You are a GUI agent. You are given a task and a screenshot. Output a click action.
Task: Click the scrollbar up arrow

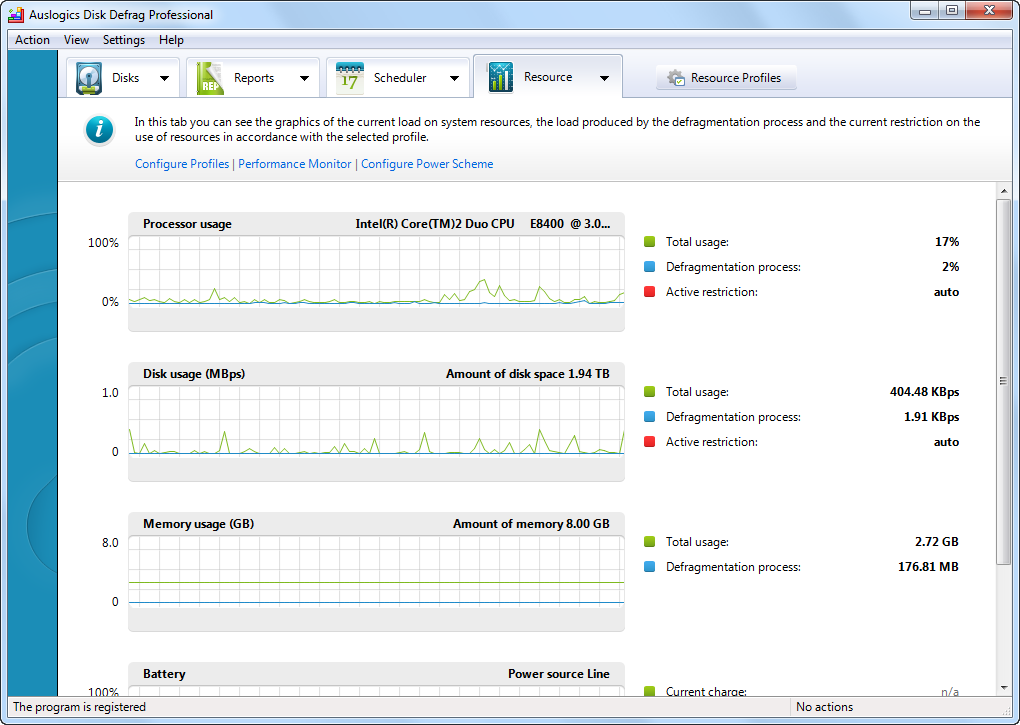[1004, 191]
